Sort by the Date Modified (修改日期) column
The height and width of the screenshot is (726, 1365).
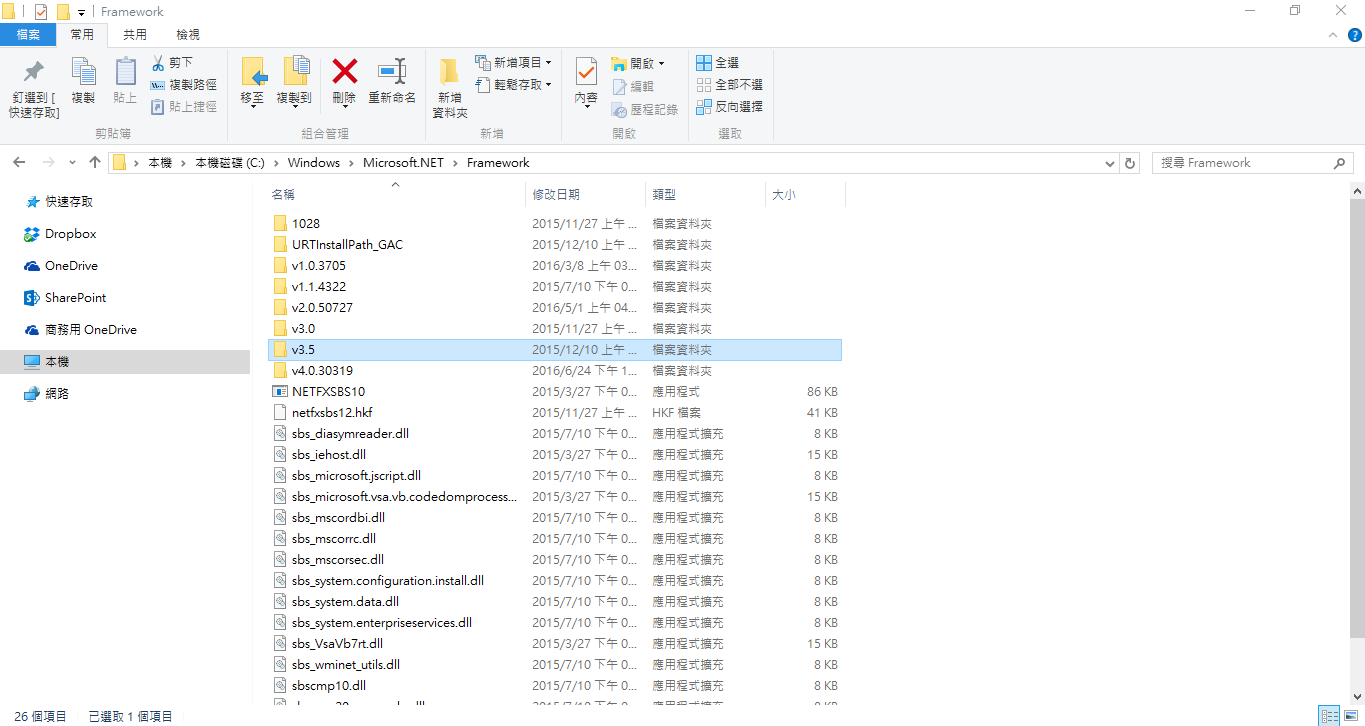tap(585, 195)
